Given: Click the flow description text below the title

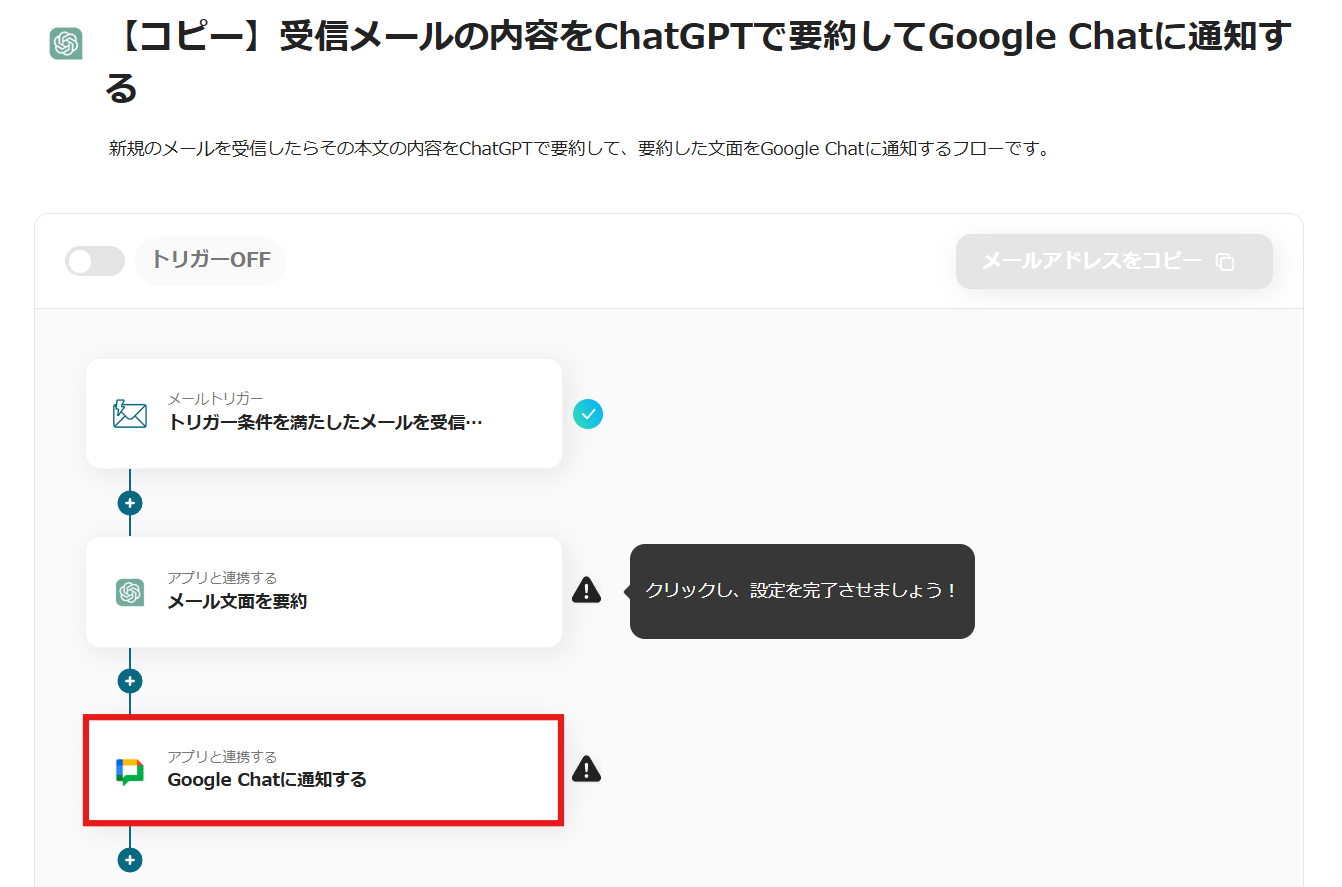Looking at the screenshot, I should tap(578, 150).
